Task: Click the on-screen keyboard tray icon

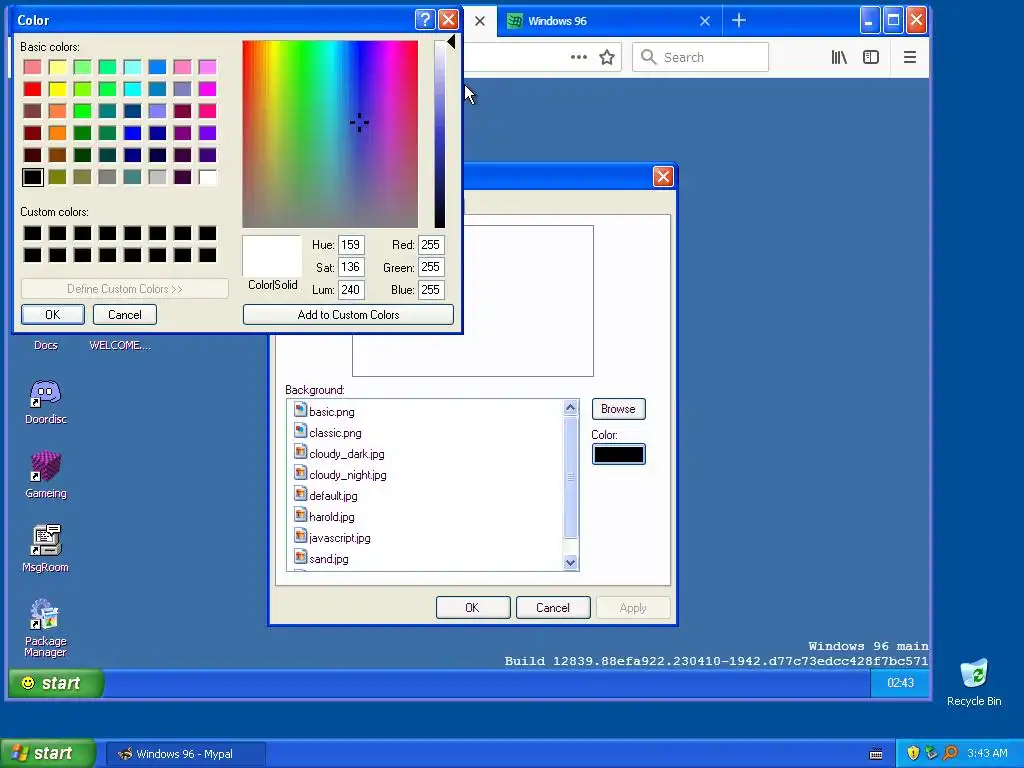Action: click(x=876, y=754)
